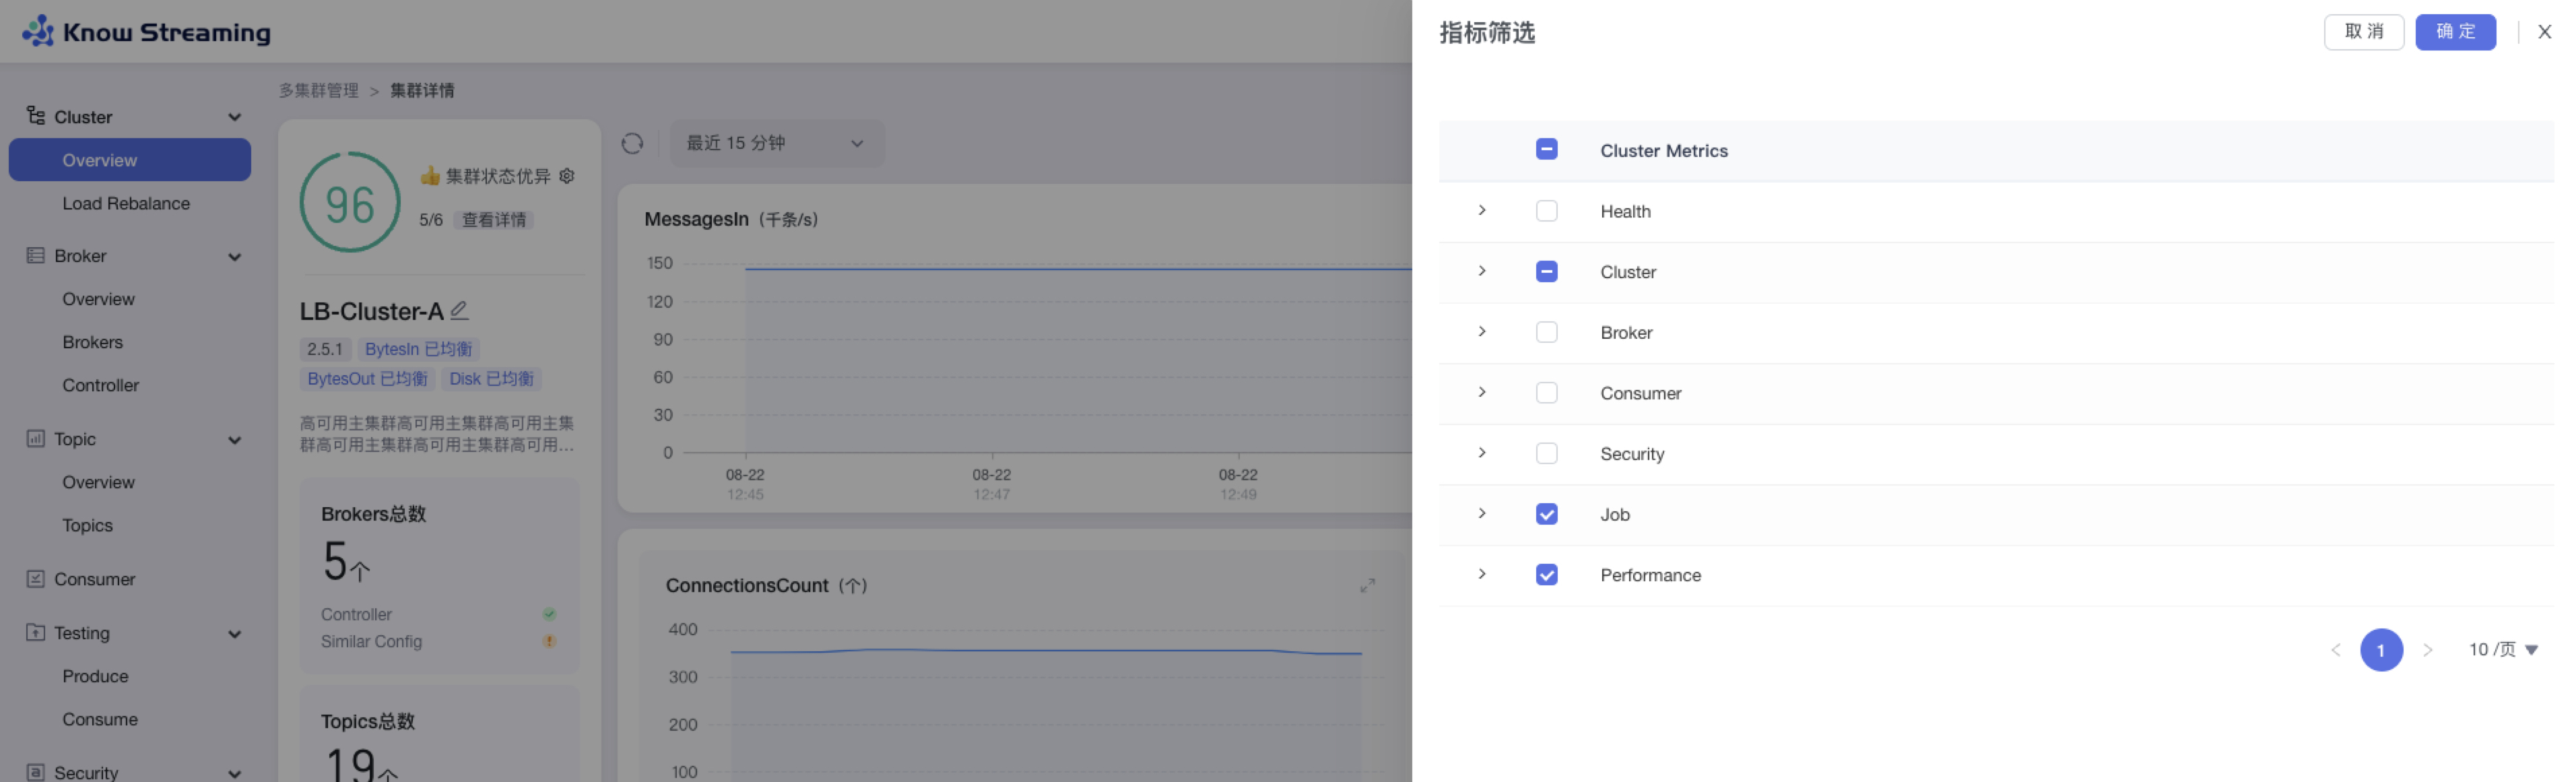
Task: Go to Brokers under the Broker menu
Action: pos(93,343)
